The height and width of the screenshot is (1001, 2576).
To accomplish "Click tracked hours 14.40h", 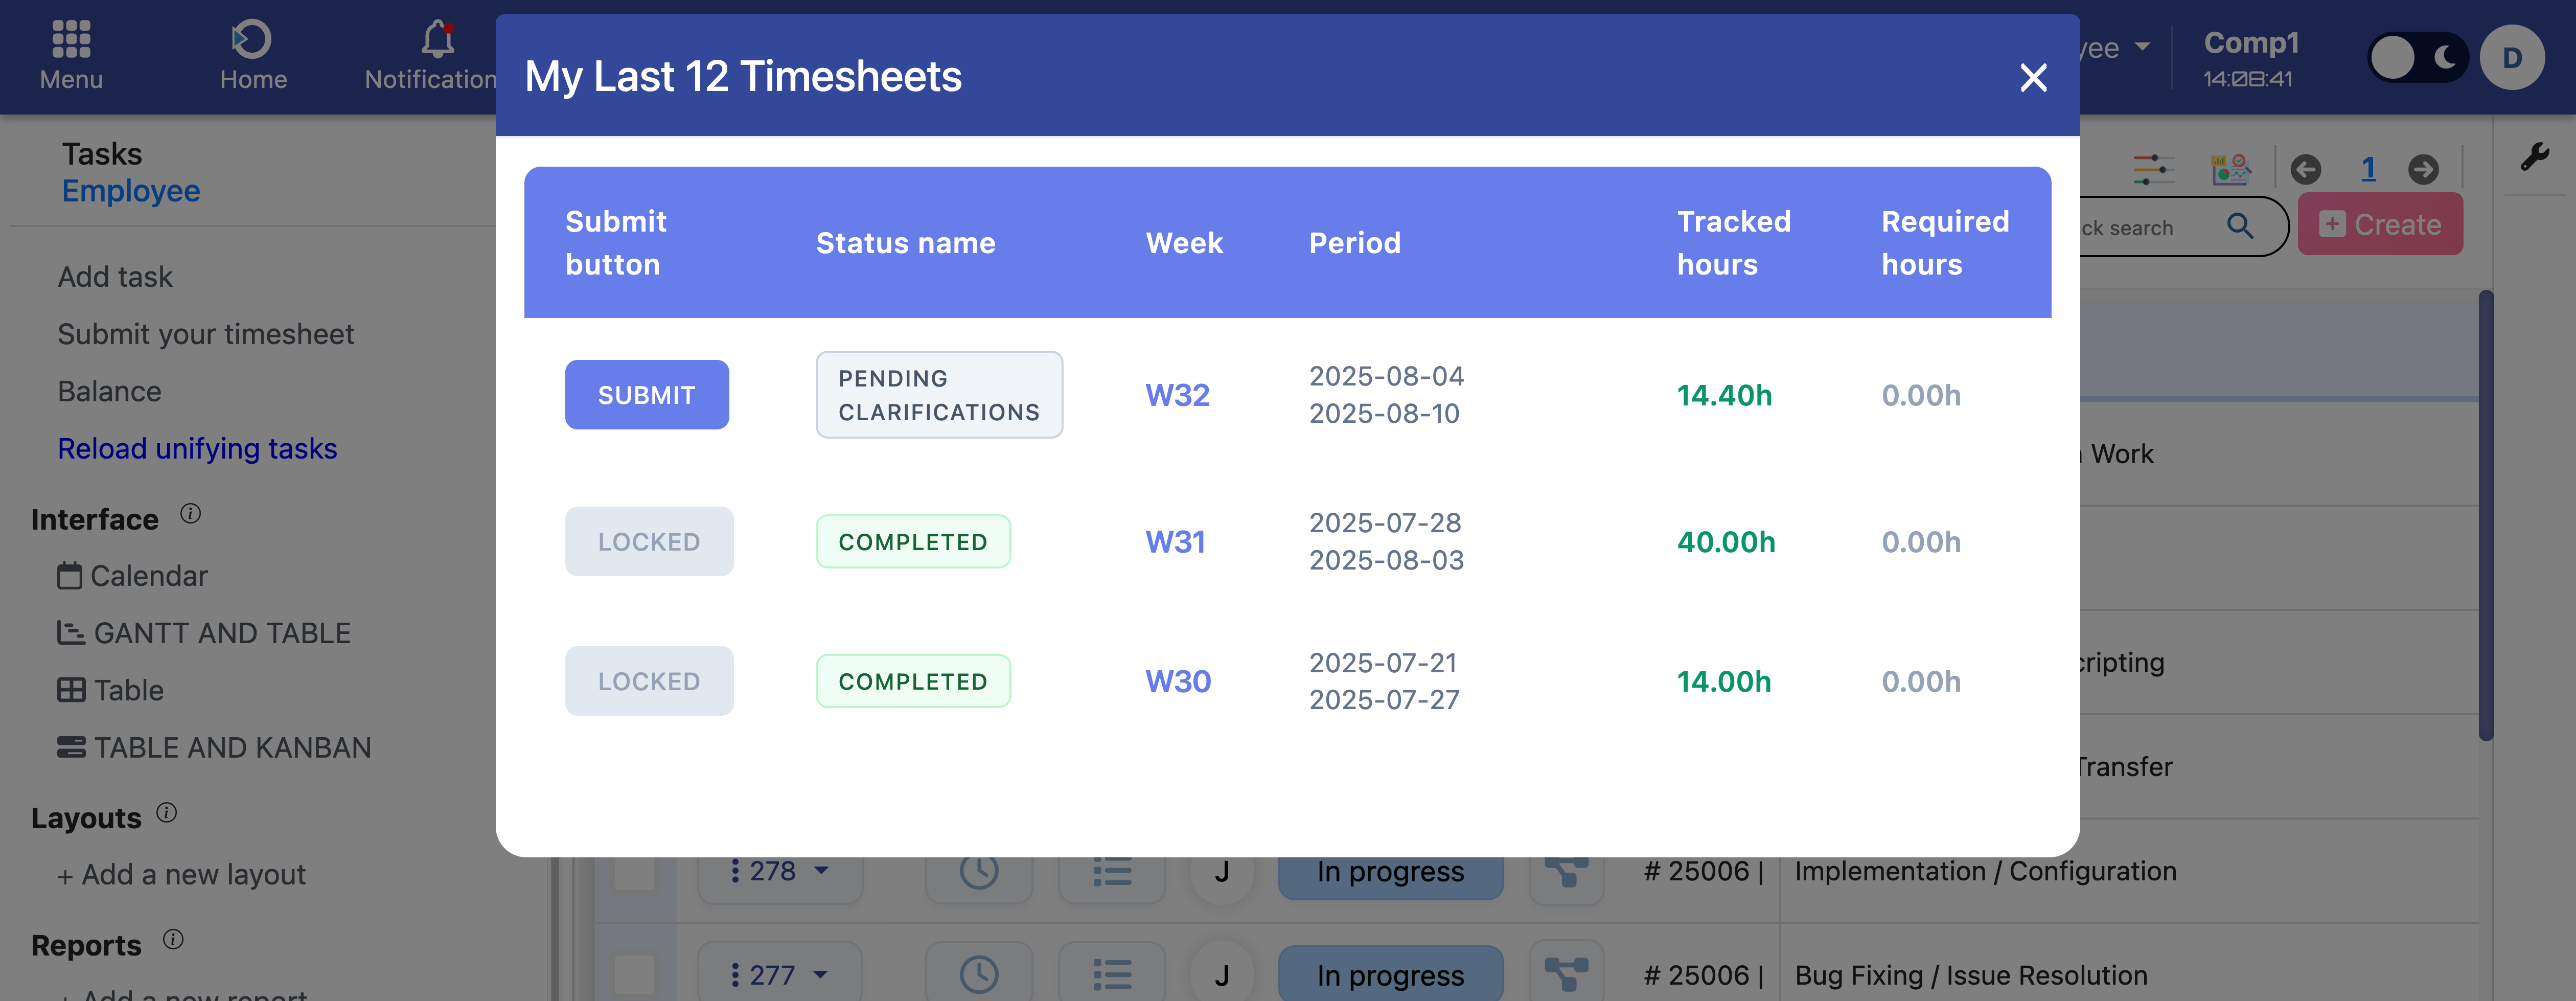I will [1724, 395].
